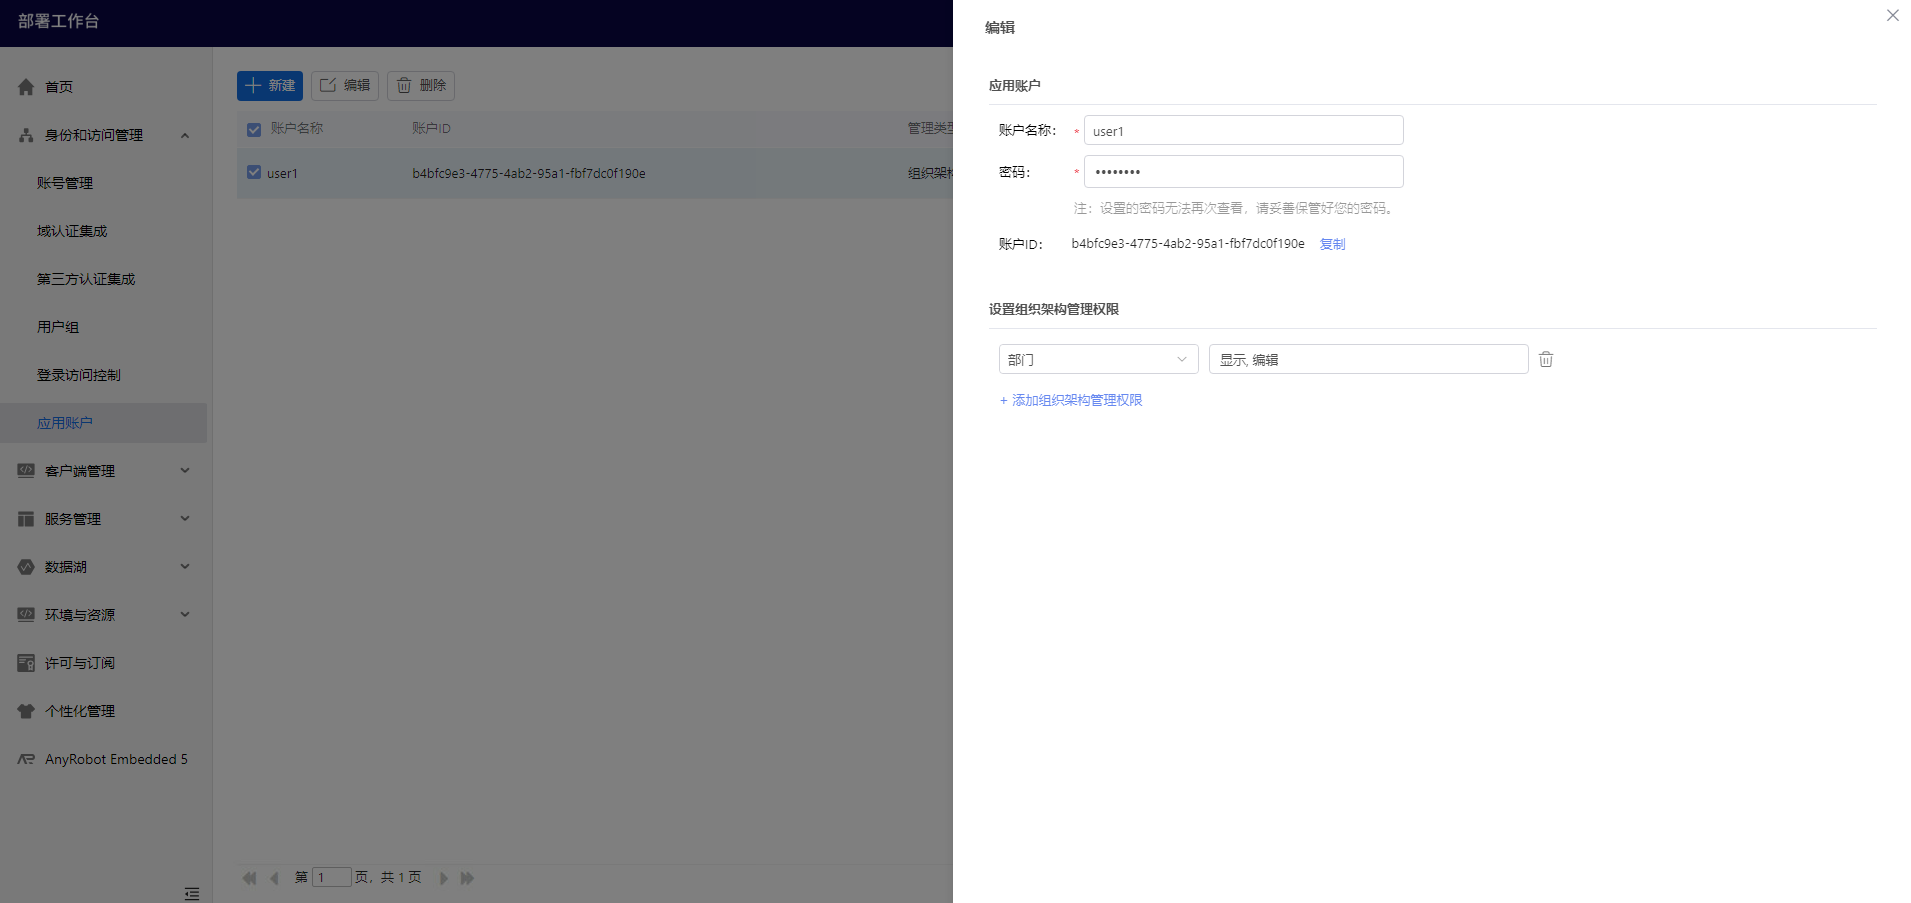The image size is (1911, 903).
Task: Uncheck the user1 row checkbox
Action: [x=254, y=172]
